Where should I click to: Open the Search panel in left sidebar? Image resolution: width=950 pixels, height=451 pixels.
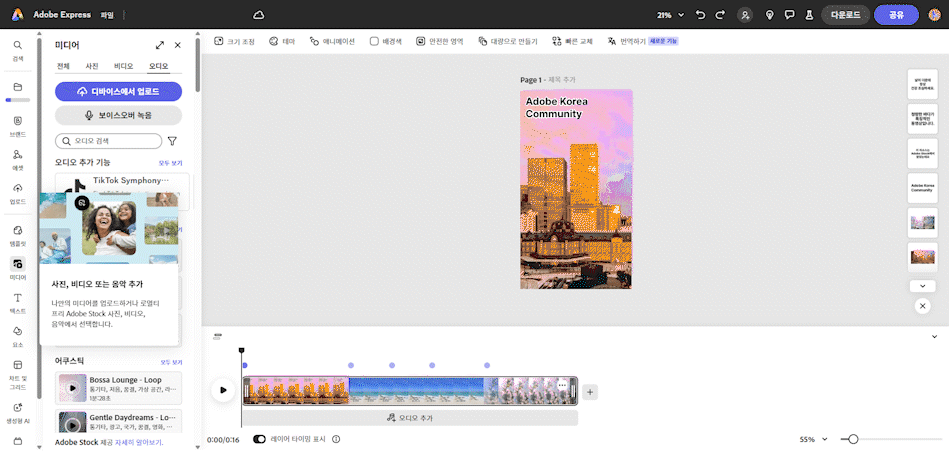click(x=18, y=50)
